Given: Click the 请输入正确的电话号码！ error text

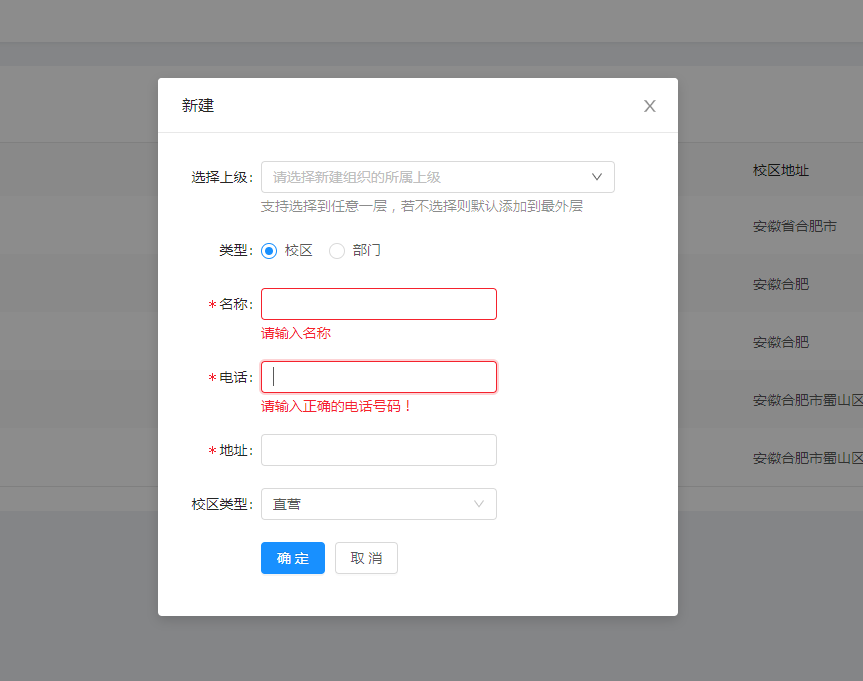Looking at the screenshot, I should (x=337, y=406).
